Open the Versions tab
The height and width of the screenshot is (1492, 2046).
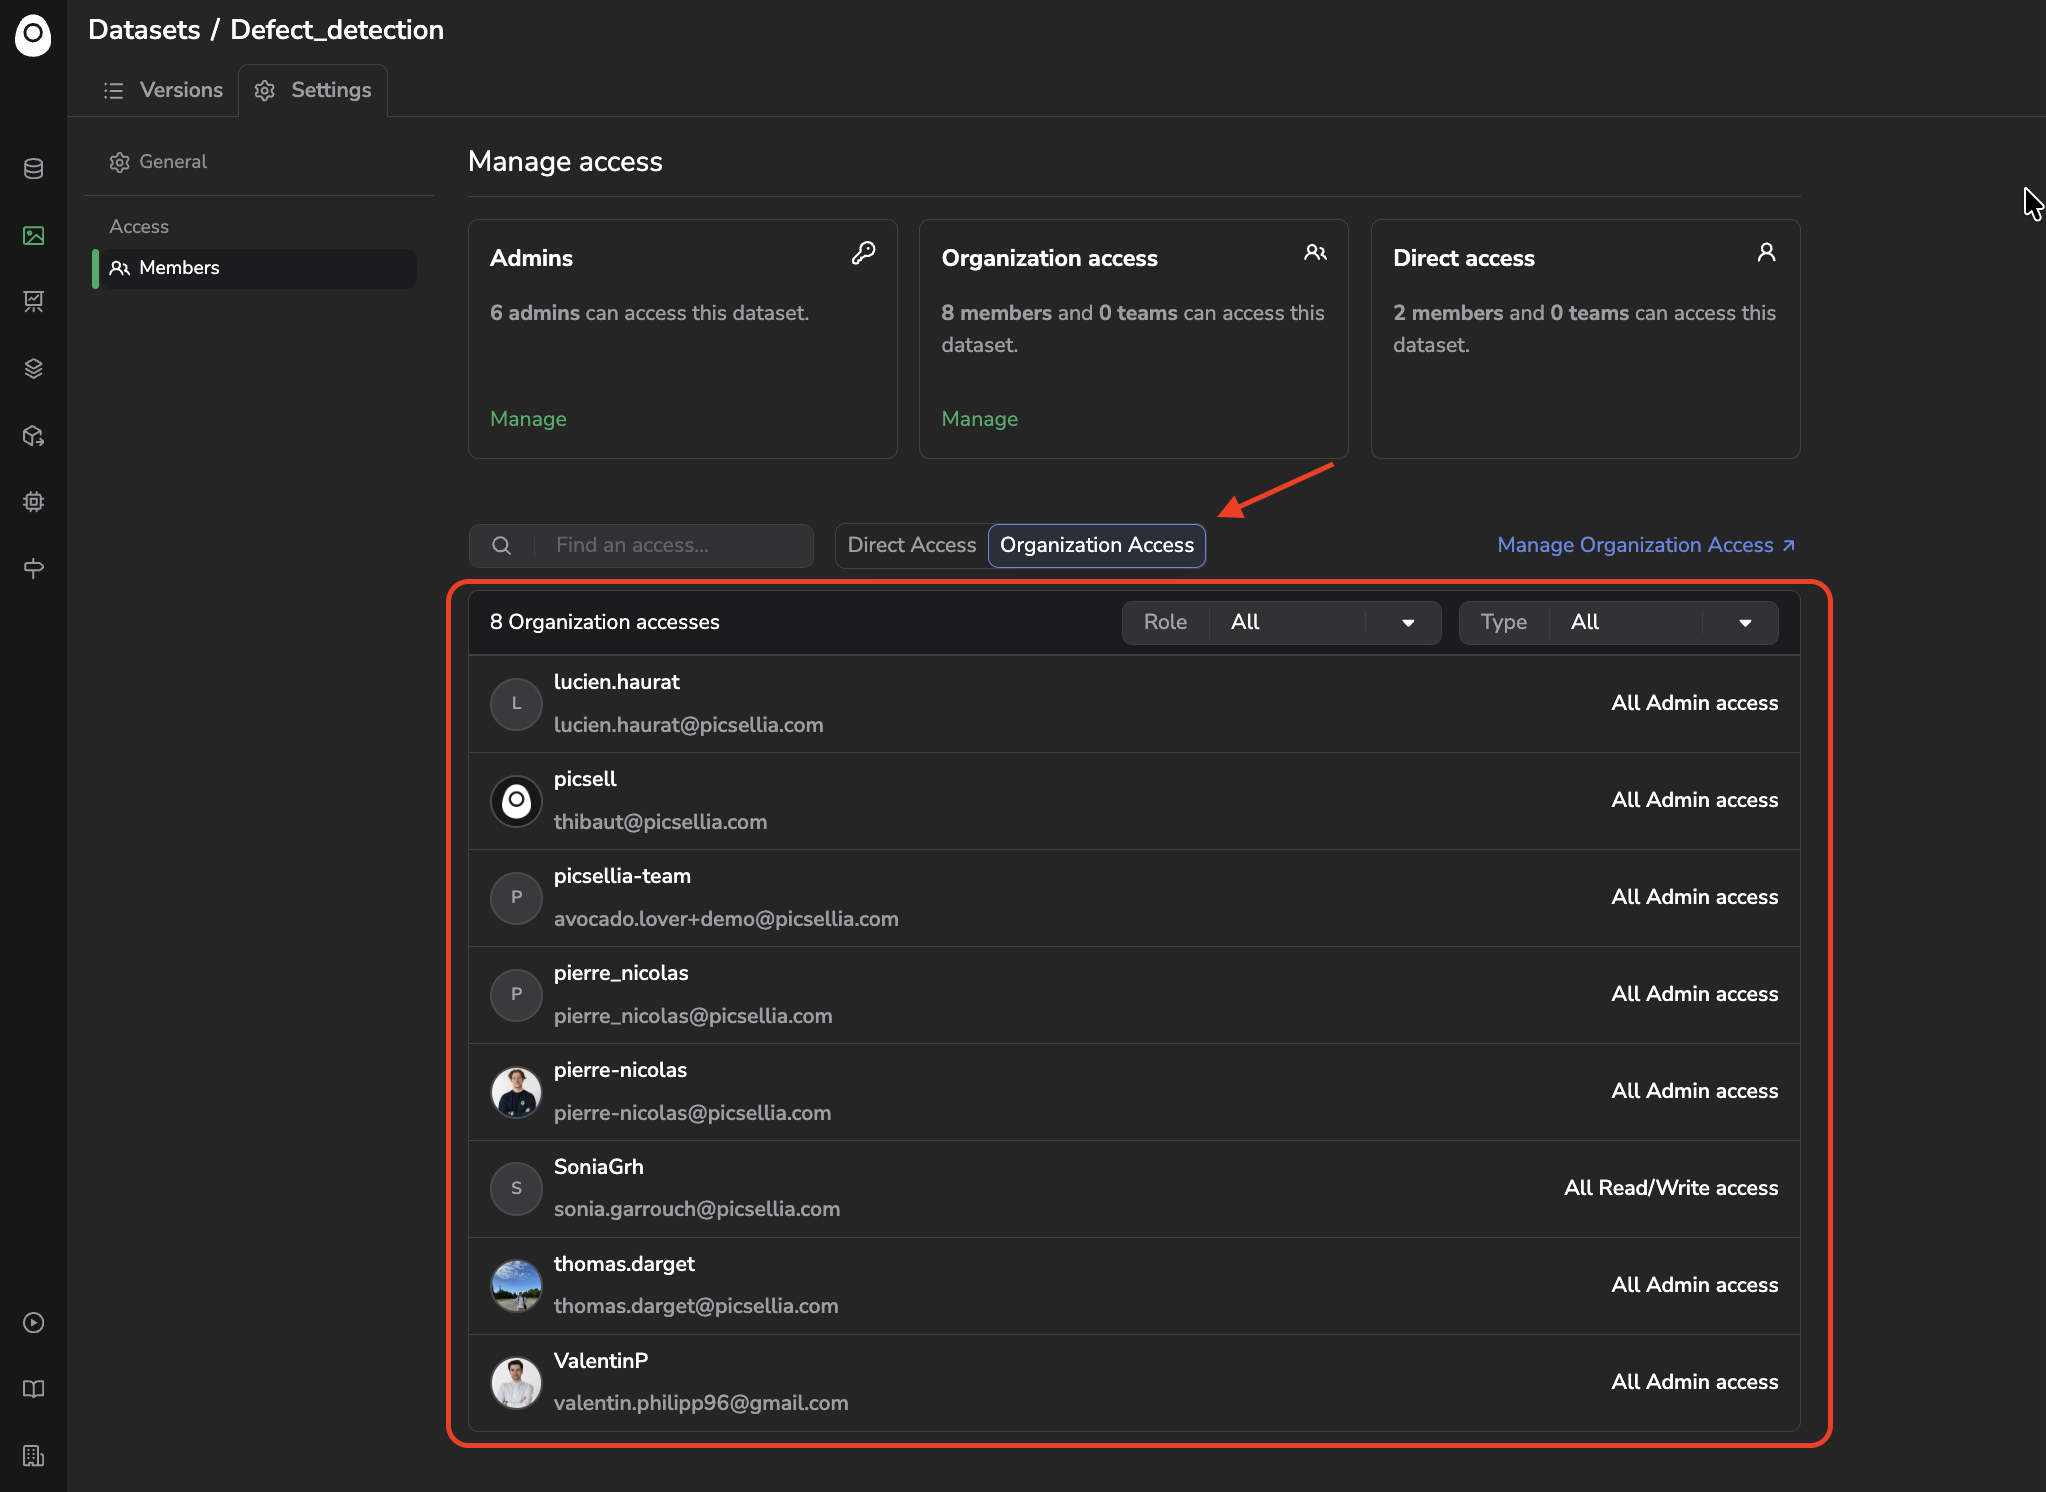(164, 90)
